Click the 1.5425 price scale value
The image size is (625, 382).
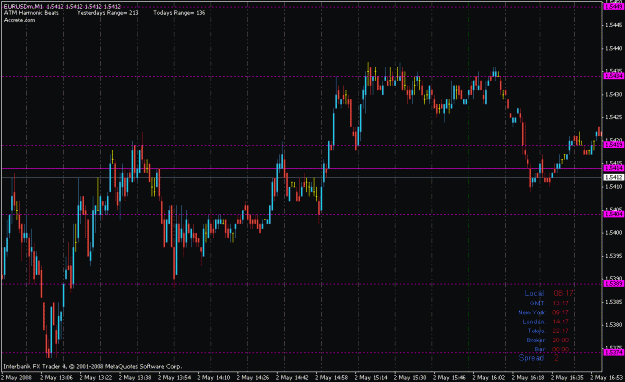[614, 117]
